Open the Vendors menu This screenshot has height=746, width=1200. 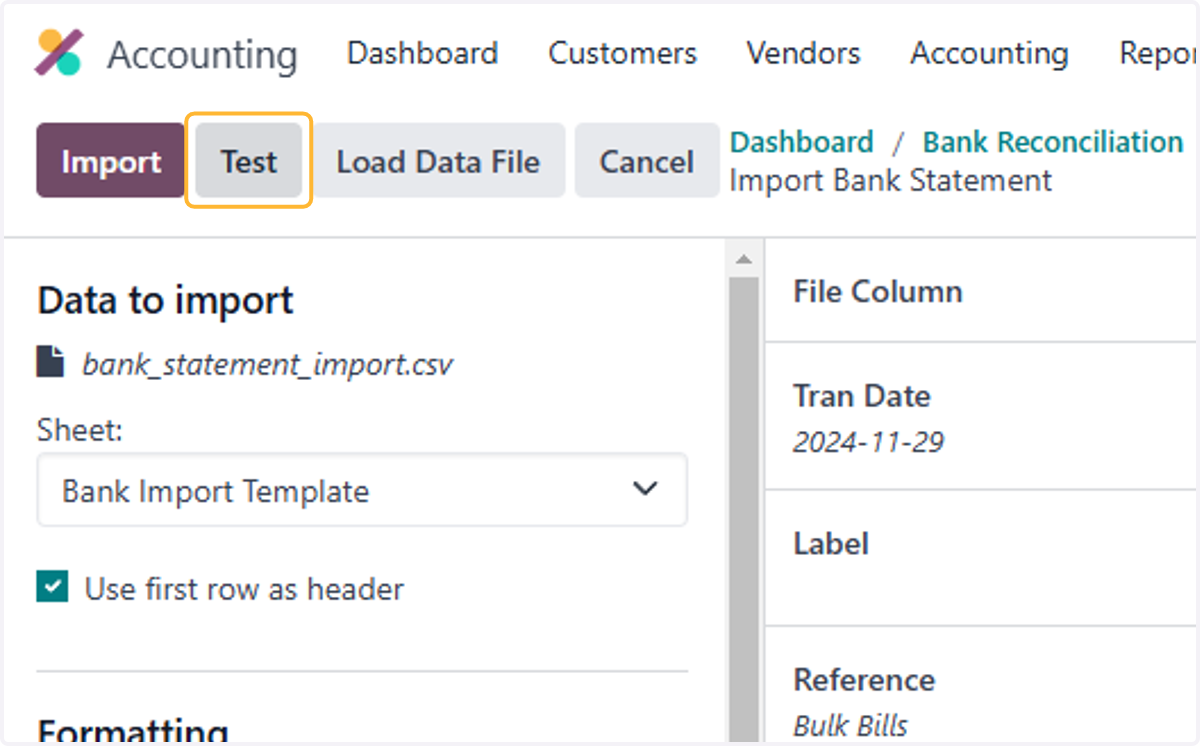[803, 53]
